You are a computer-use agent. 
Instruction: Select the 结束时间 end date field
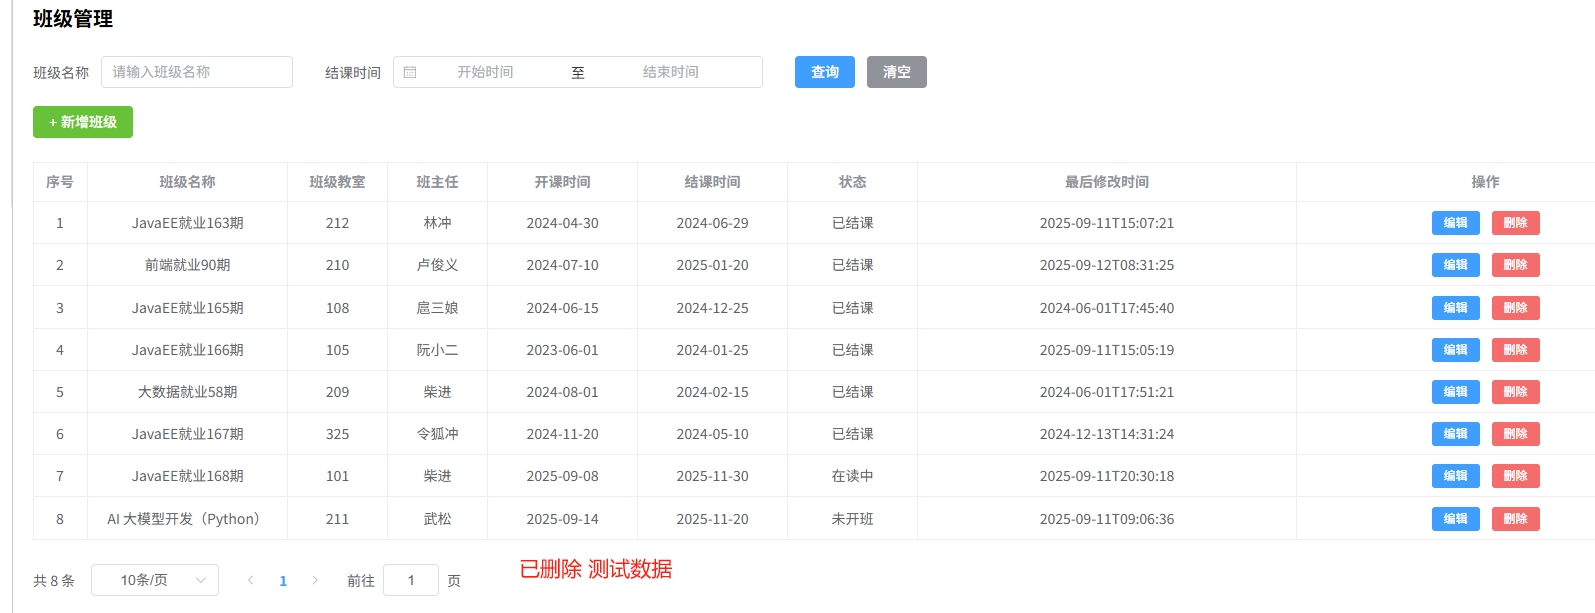point(671,72)
